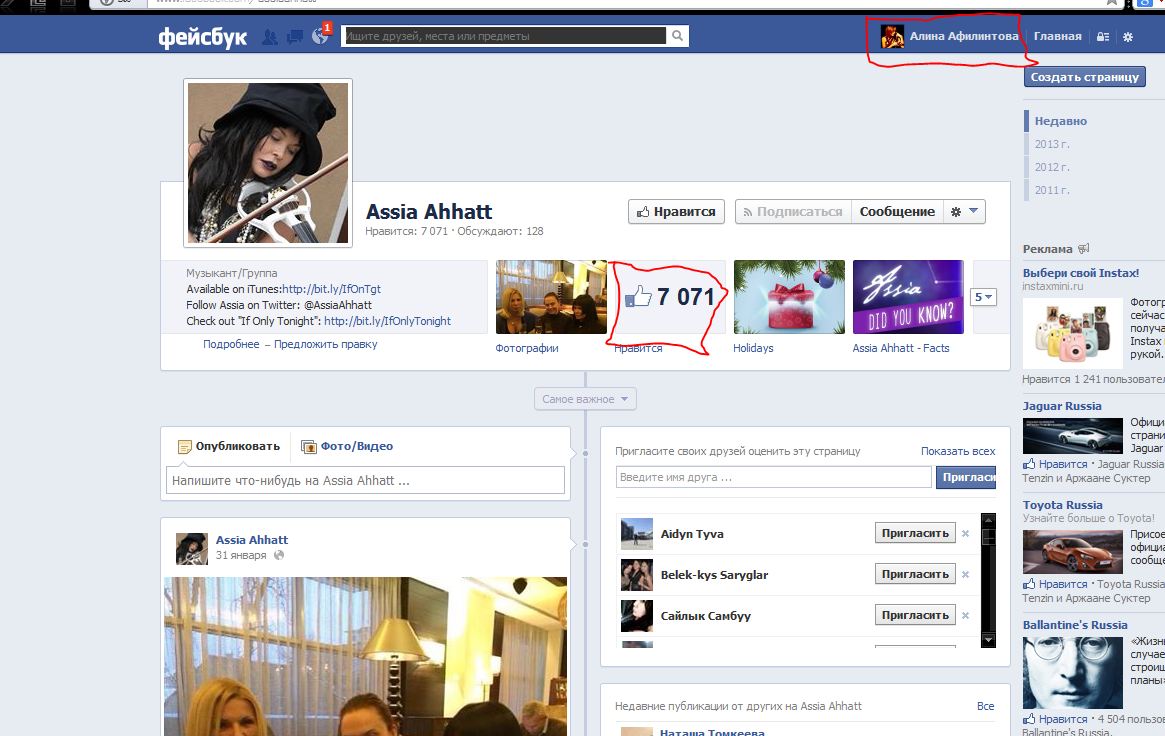The height and width of the screenshot is (736, 1165).
Task: Click Предложить правку link
Action: (x=325, y=344)
